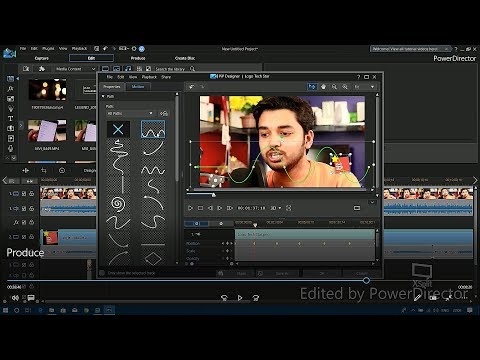480x360 pixels.
Task: Click Redo in PiP Designer toolbar
Action: coord(202,87)
